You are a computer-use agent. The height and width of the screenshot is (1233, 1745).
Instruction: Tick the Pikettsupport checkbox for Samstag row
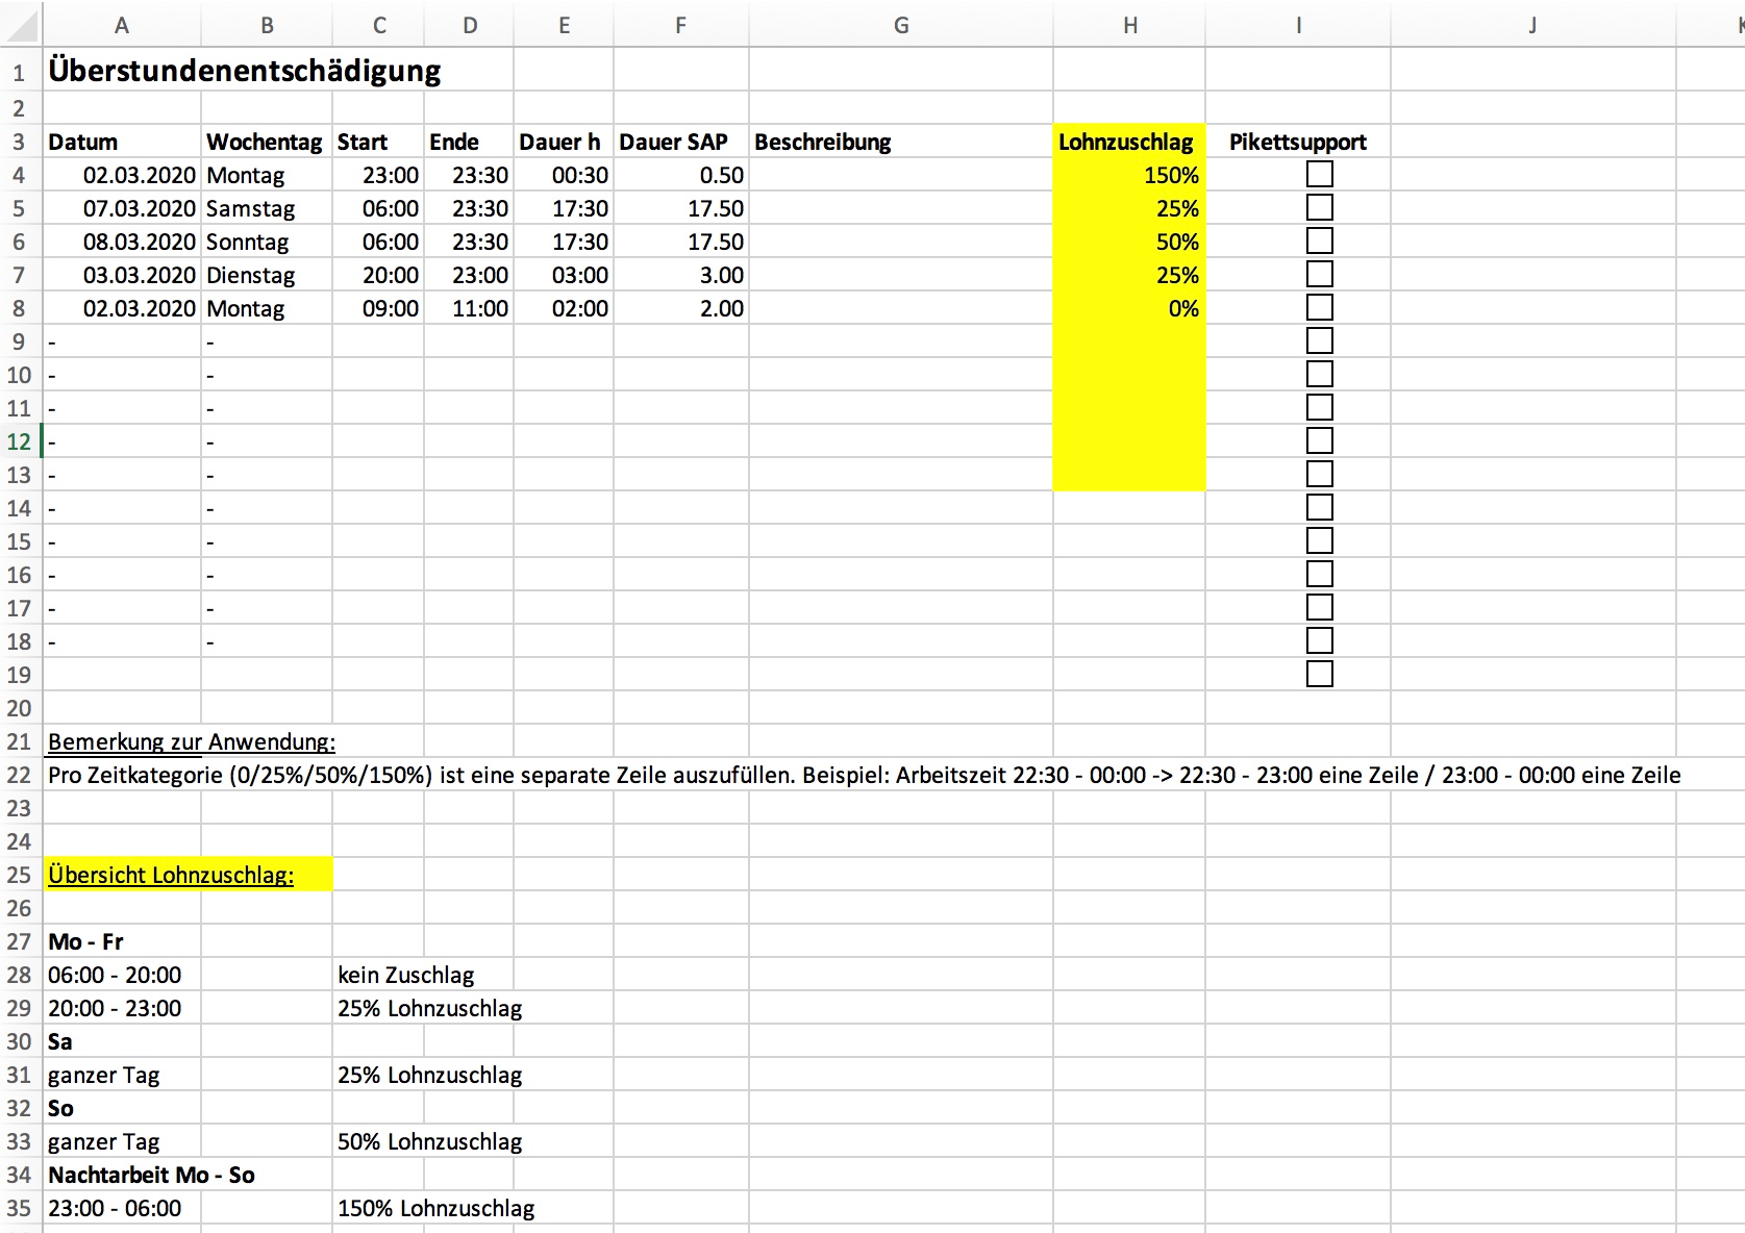tap(1319, 208)
